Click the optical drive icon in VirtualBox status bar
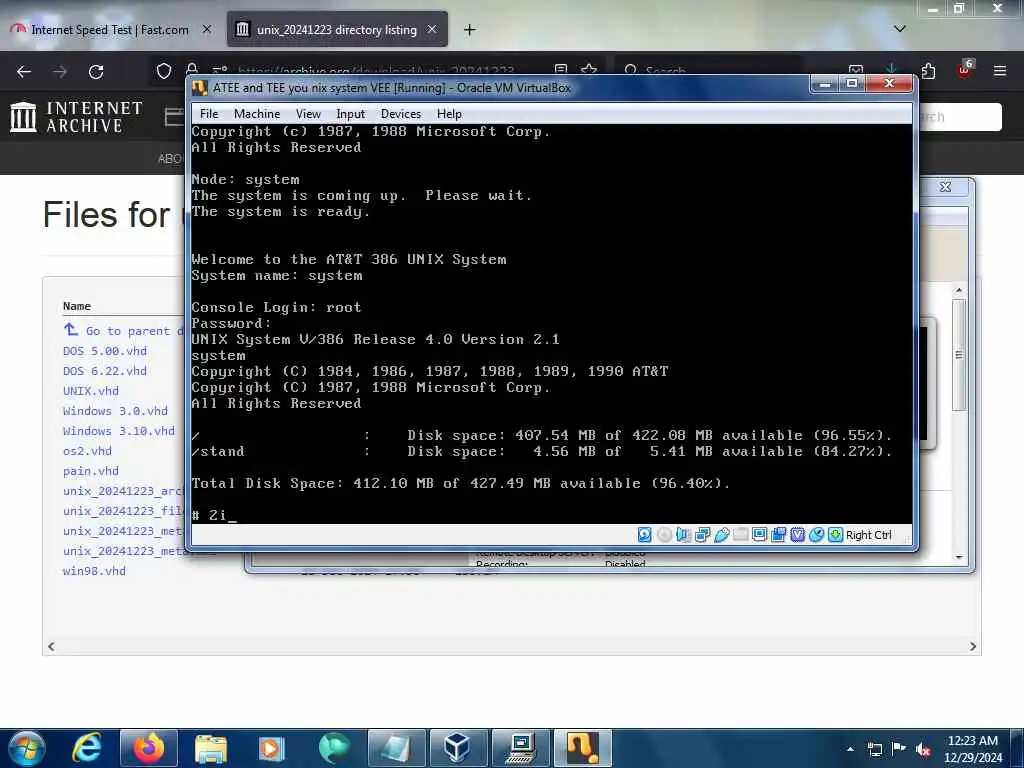1024x768 pixels. (664, 535)
